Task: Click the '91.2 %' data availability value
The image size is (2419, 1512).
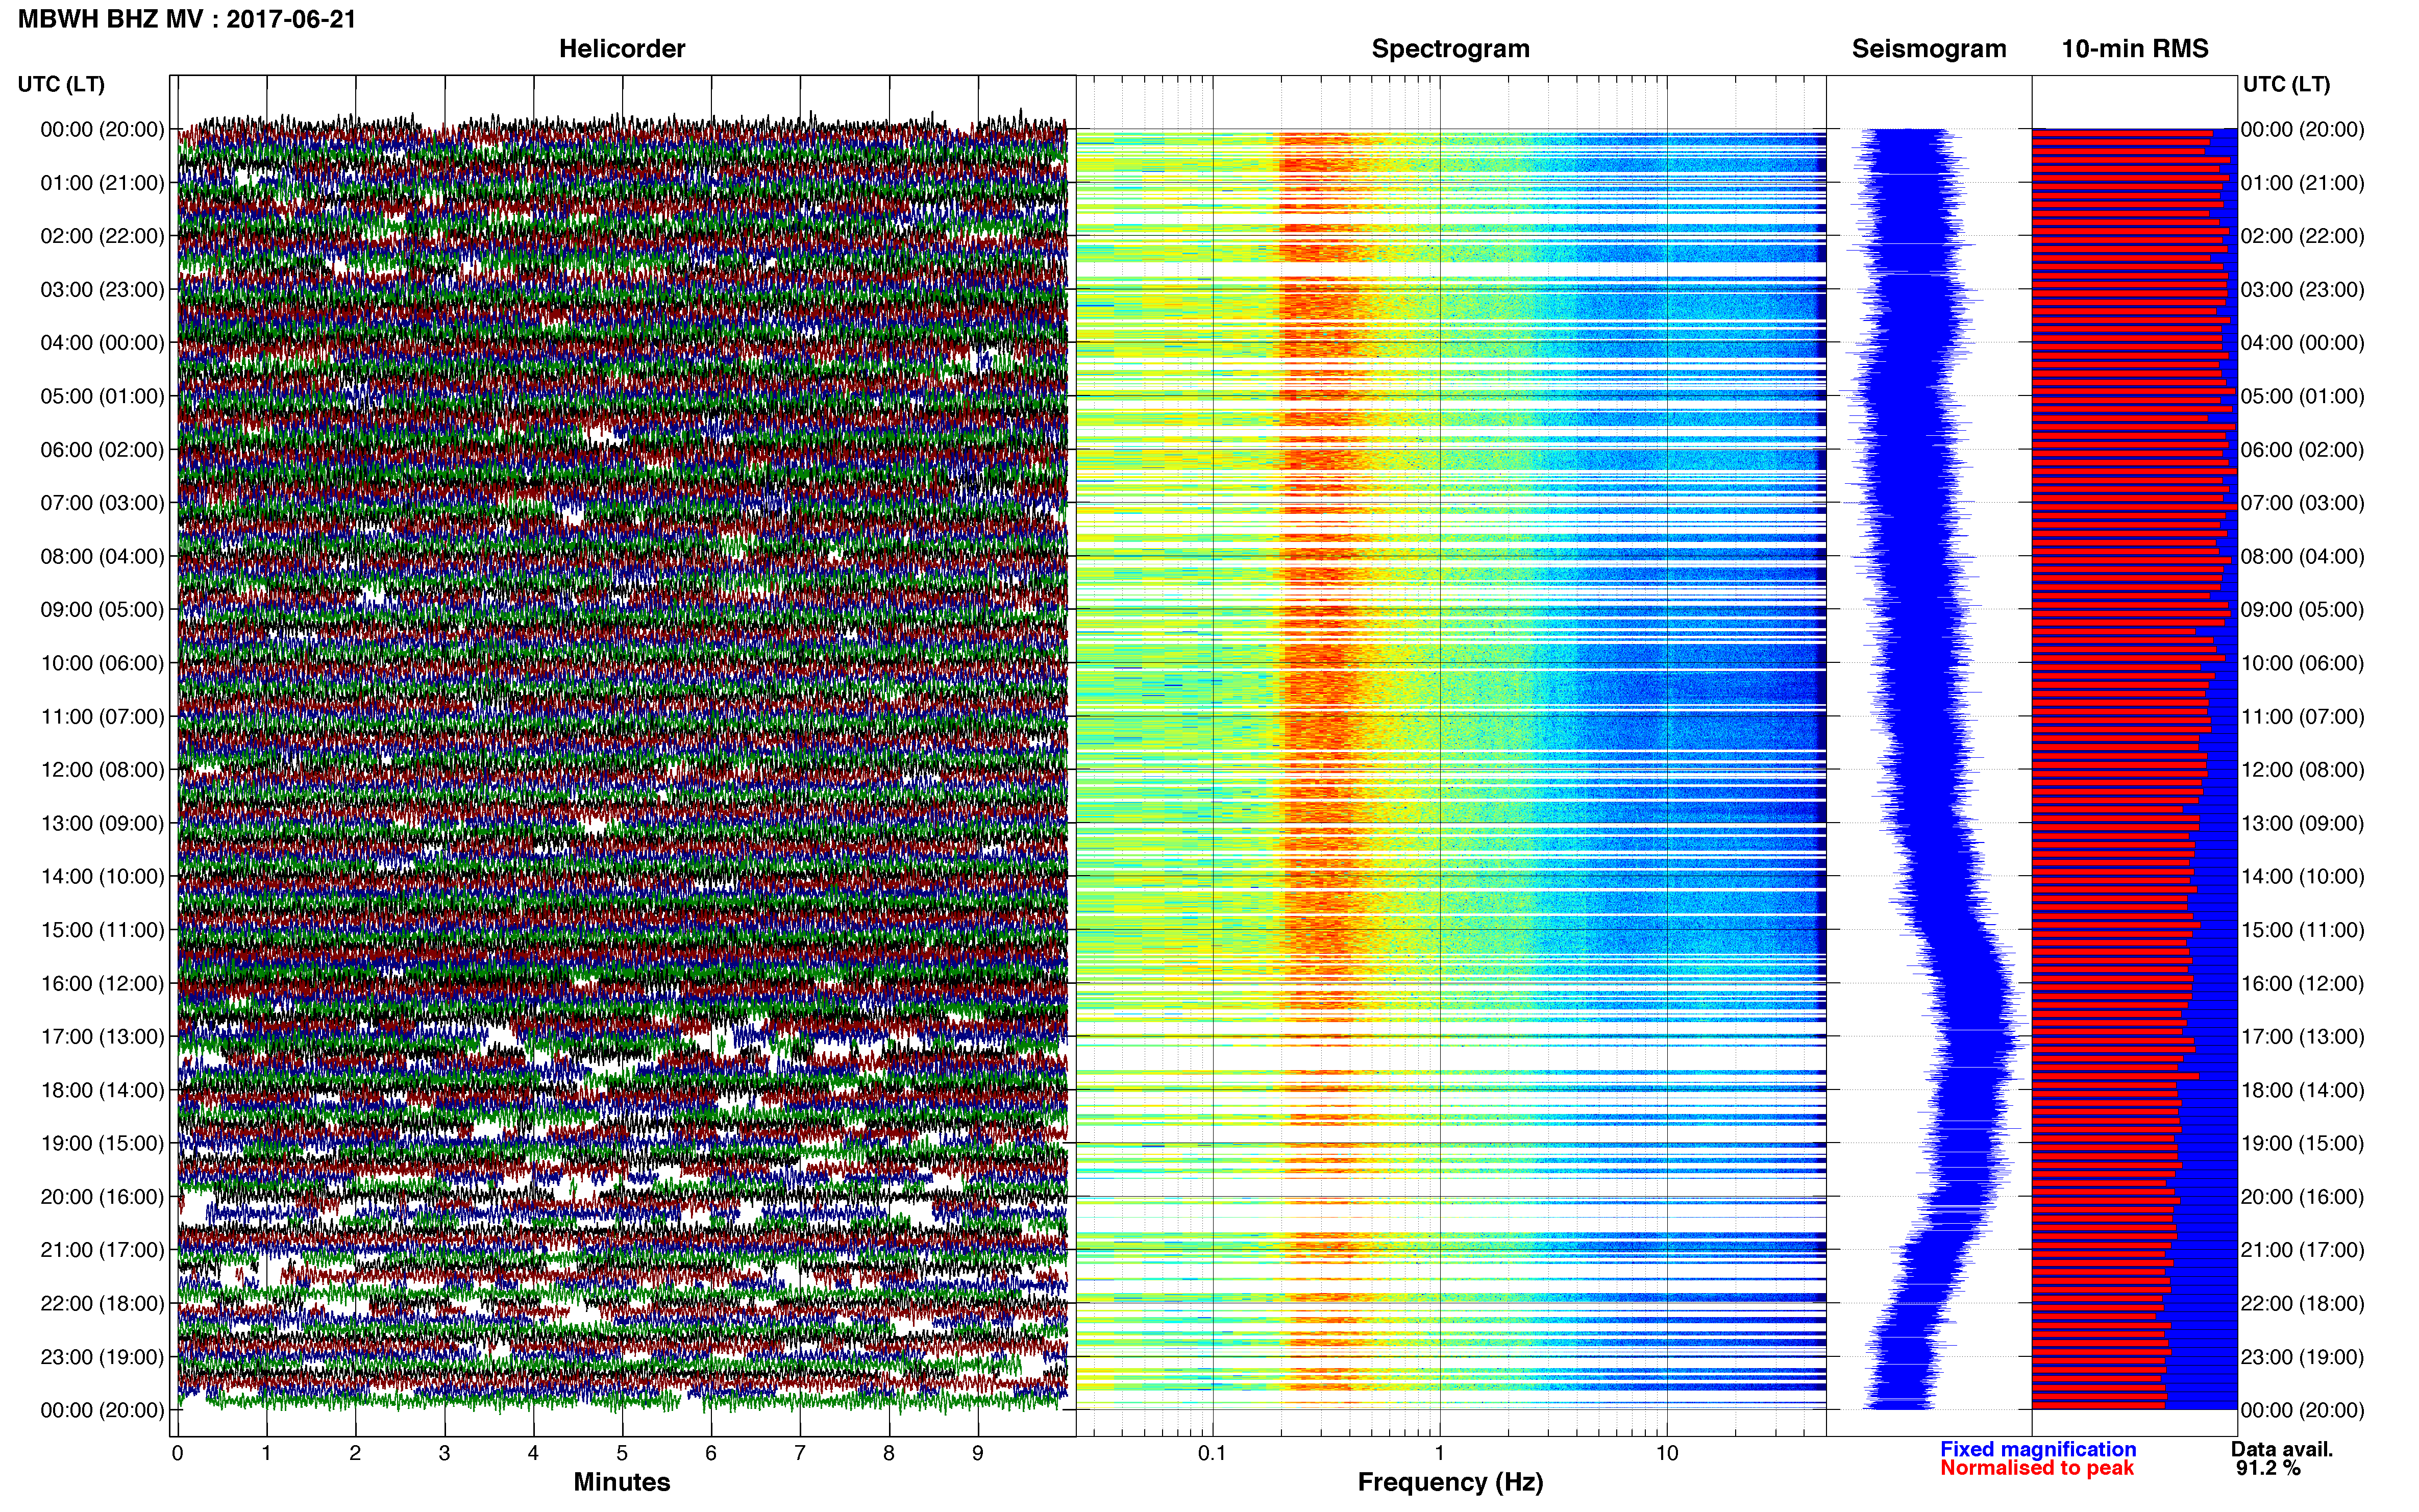Action: click(x=2268, y=1468)
